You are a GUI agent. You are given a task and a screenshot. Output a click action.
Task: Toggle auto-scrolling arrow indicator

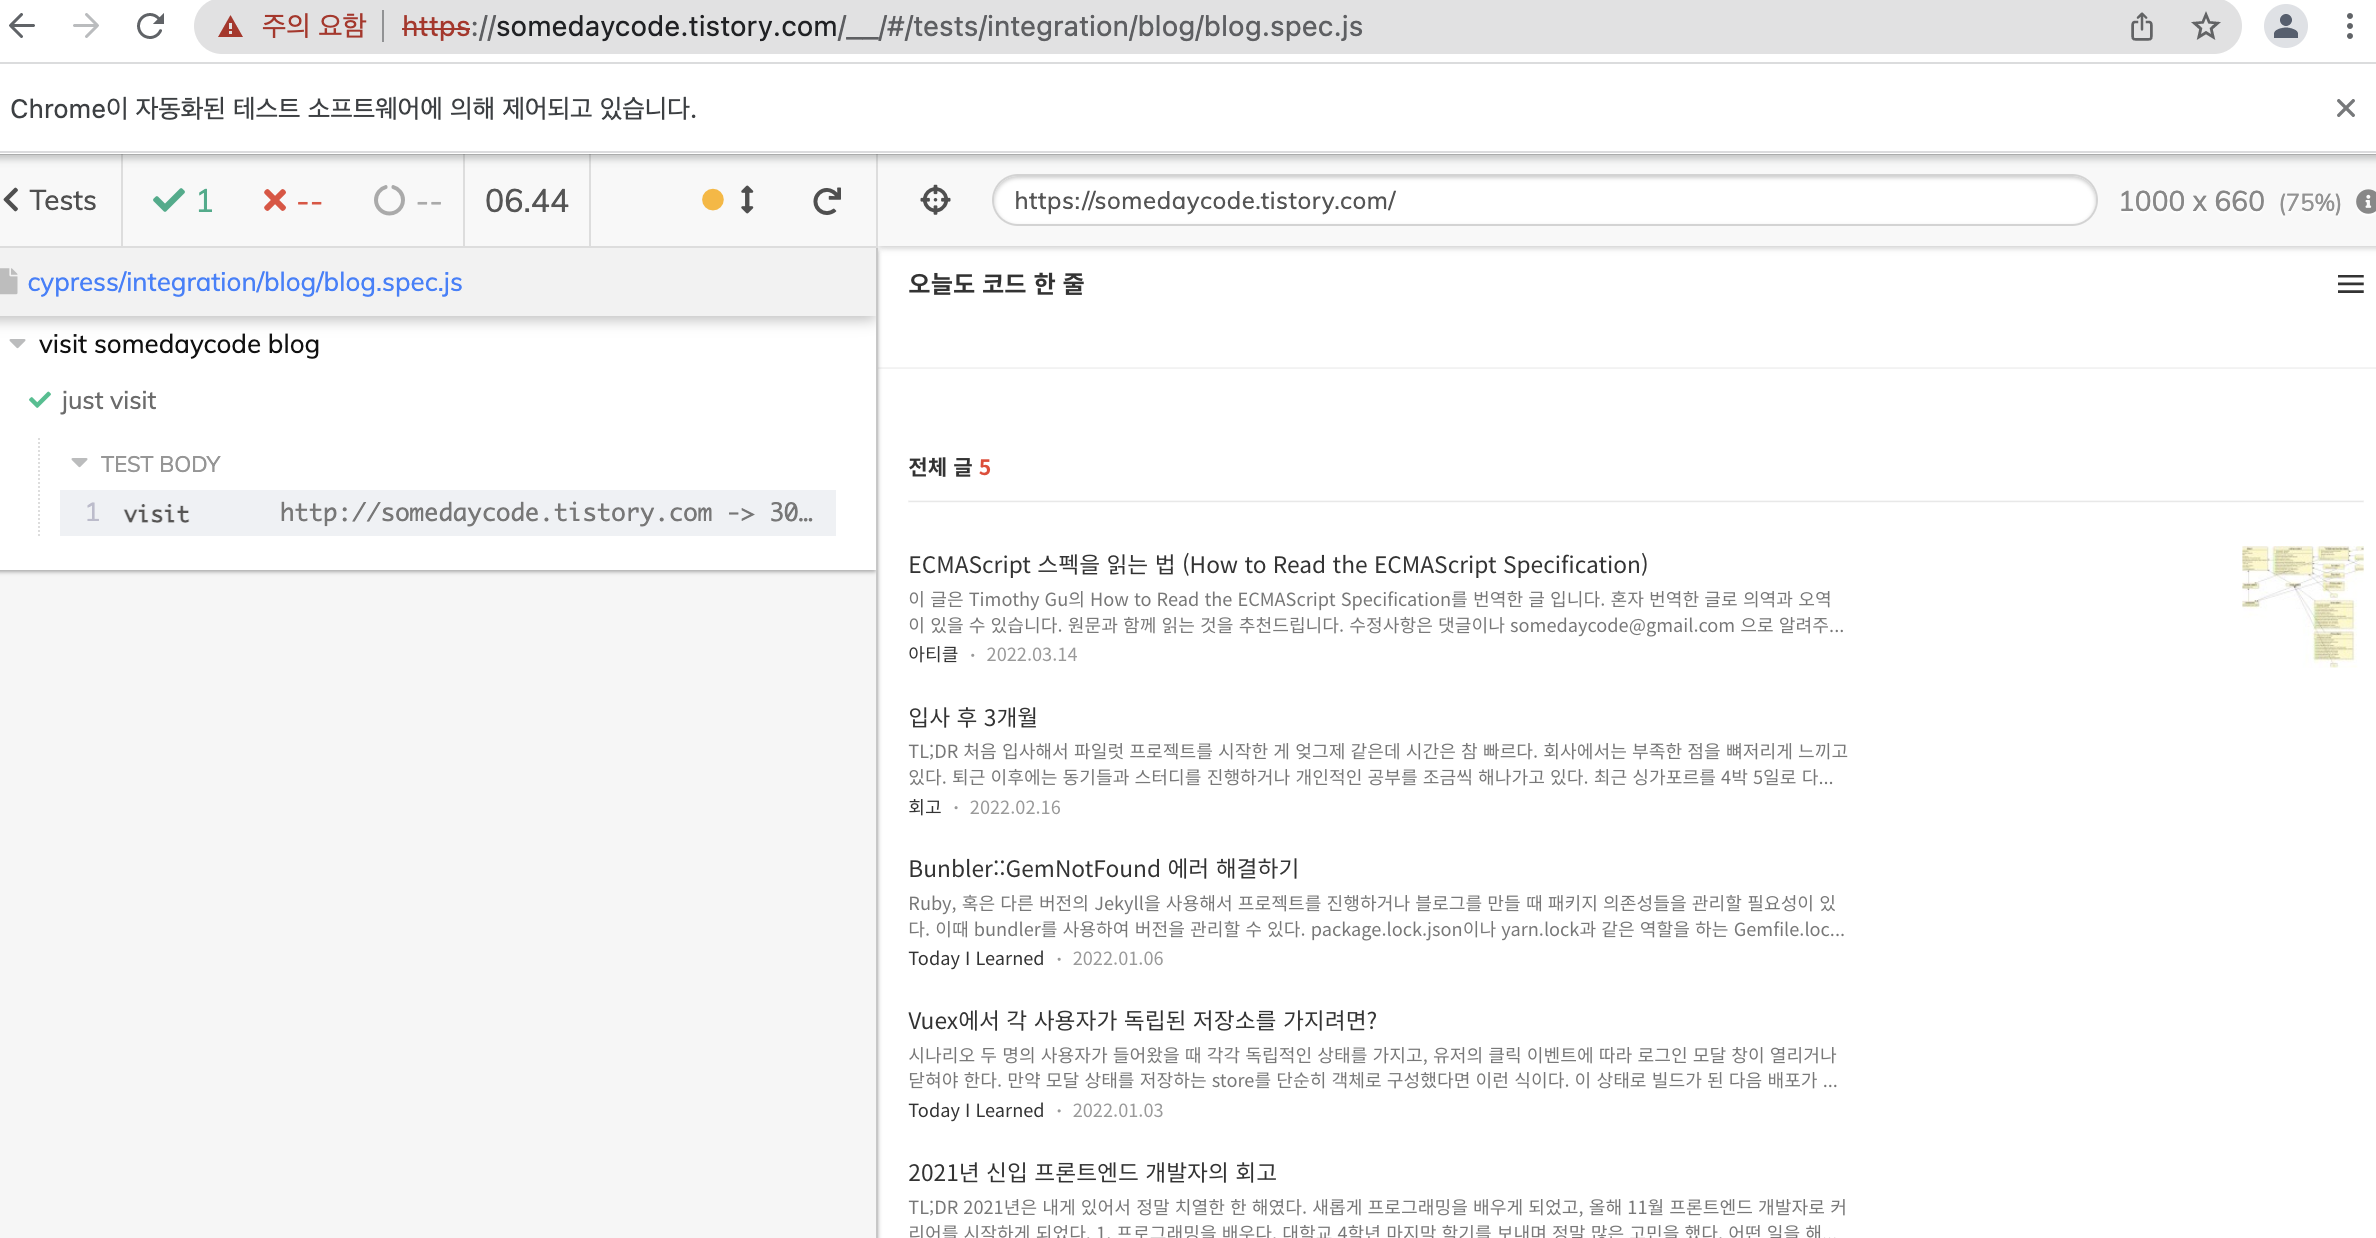(746, 201)
